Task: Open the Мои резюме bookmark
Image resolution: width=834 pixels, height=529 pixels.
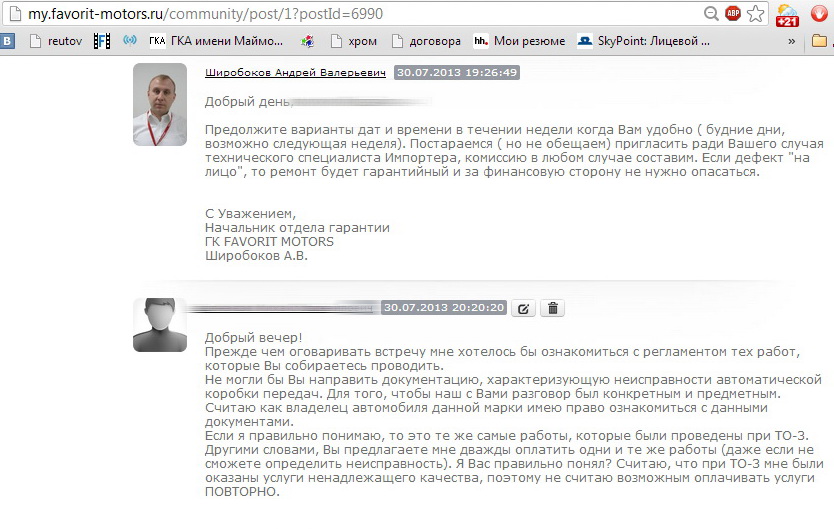Action: [520, 41]
